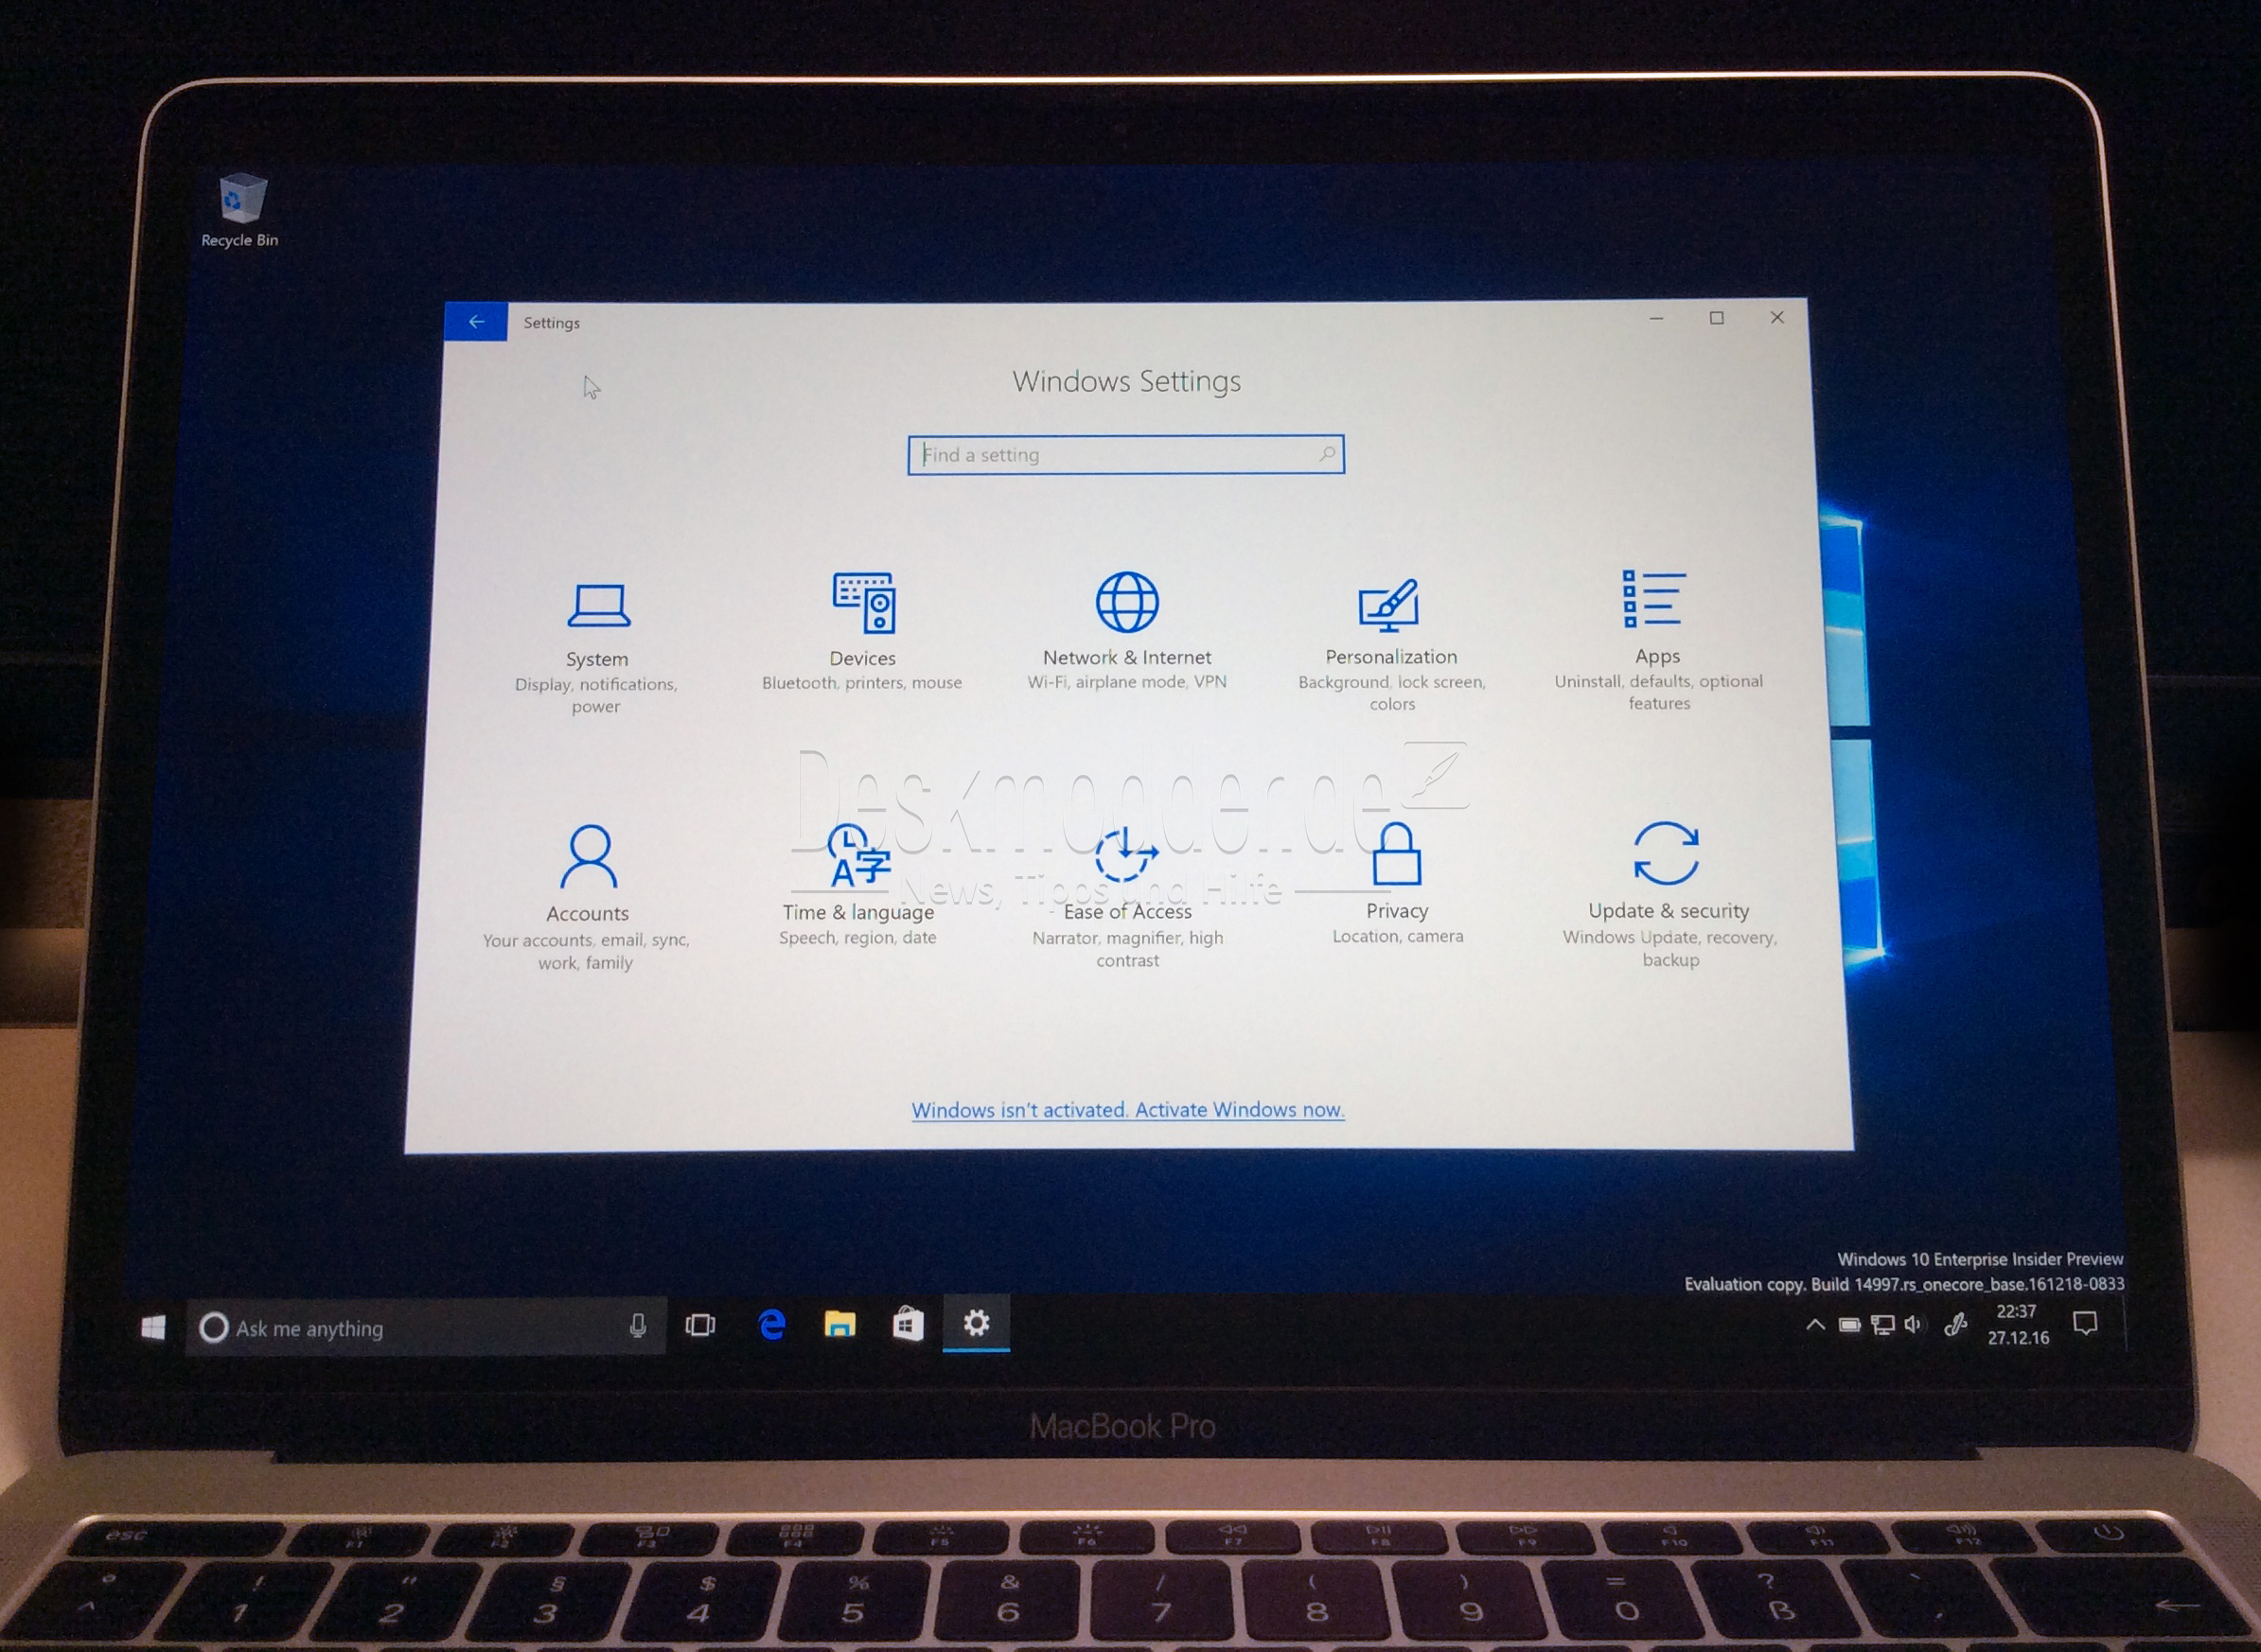Click the magnifier icon in search box
The height and width of the screenshot is (1652, 2261).
point(1327,454)
